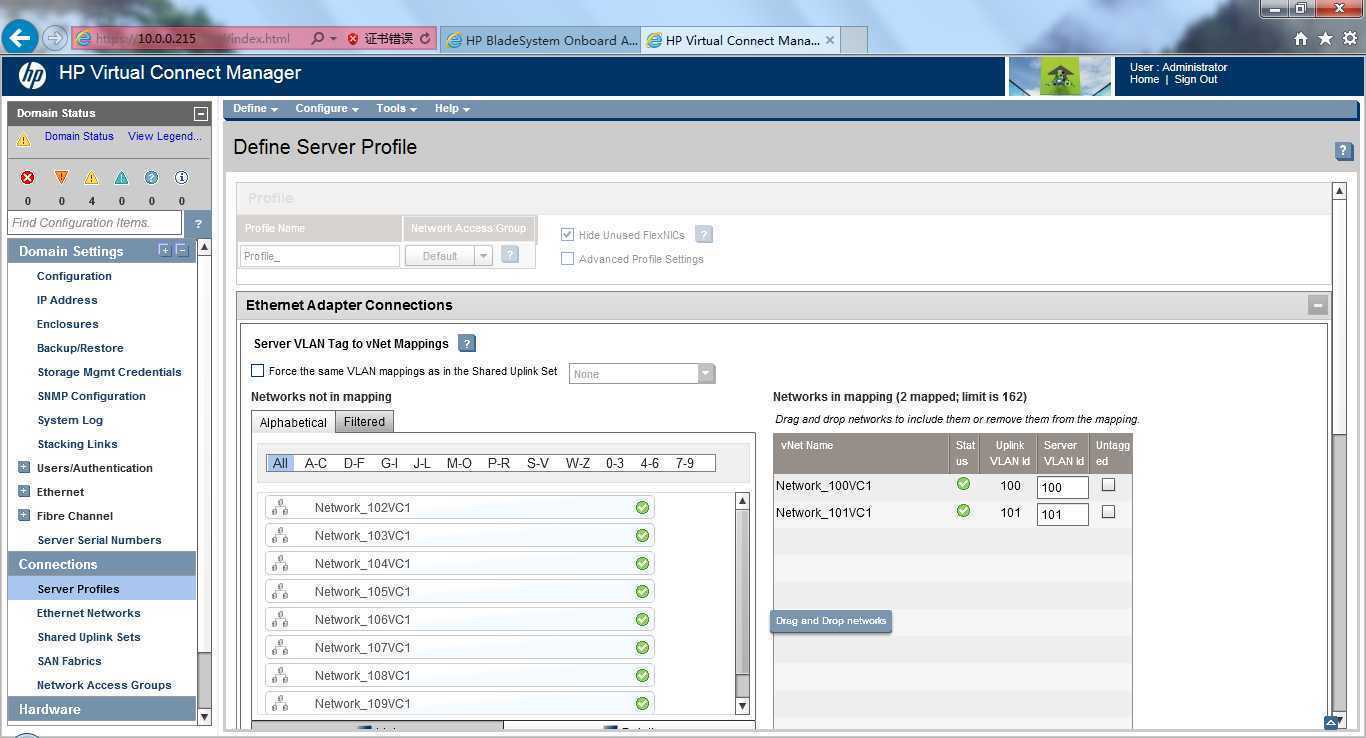The height and width of the screenshot is (738, 1366).
Task: Click the informational status icon
Action: tap(181, 177)
